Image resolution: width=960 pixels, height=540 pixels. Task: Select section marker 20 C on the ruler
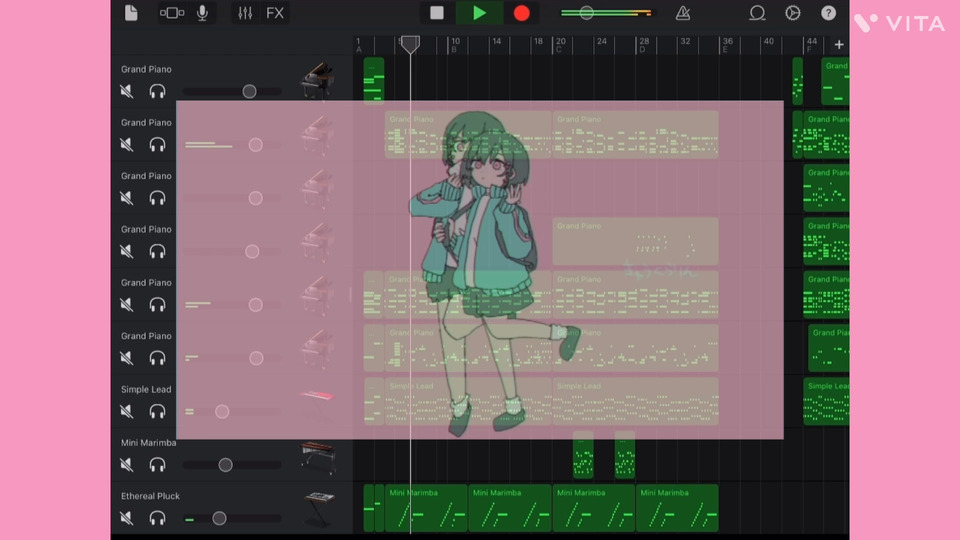tap(560, 45)
